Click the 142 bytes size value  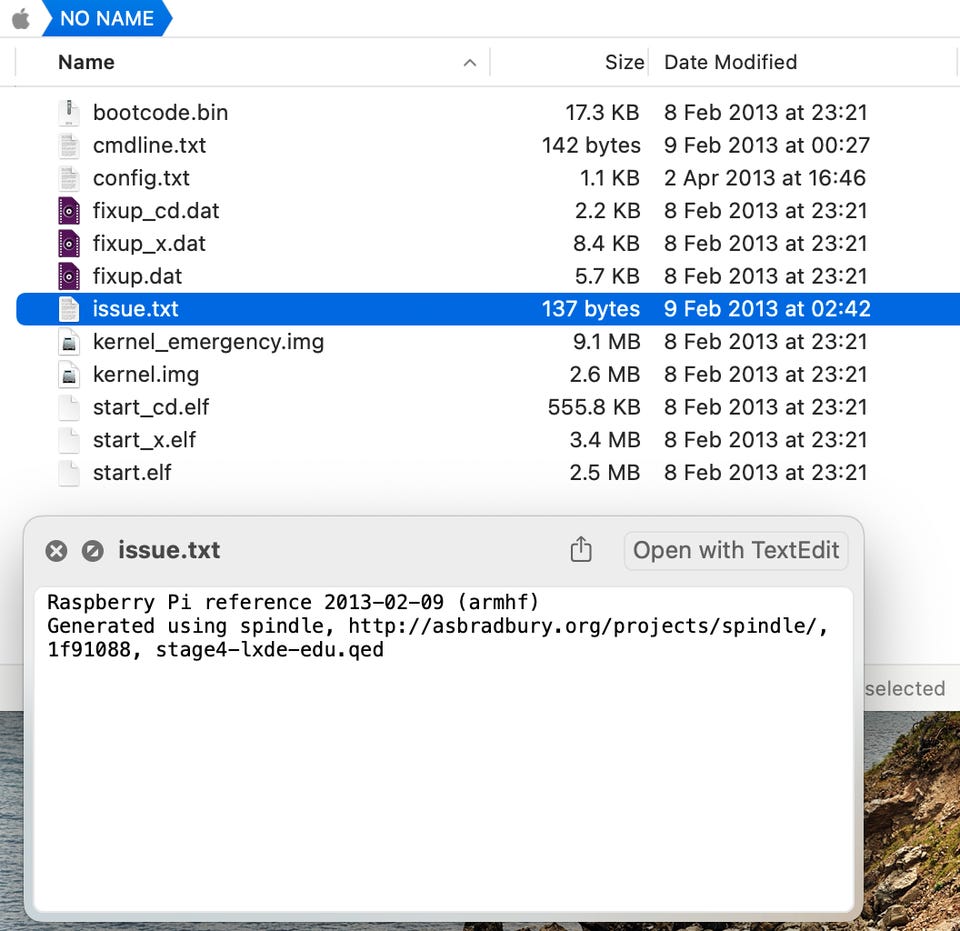[591, 146]
